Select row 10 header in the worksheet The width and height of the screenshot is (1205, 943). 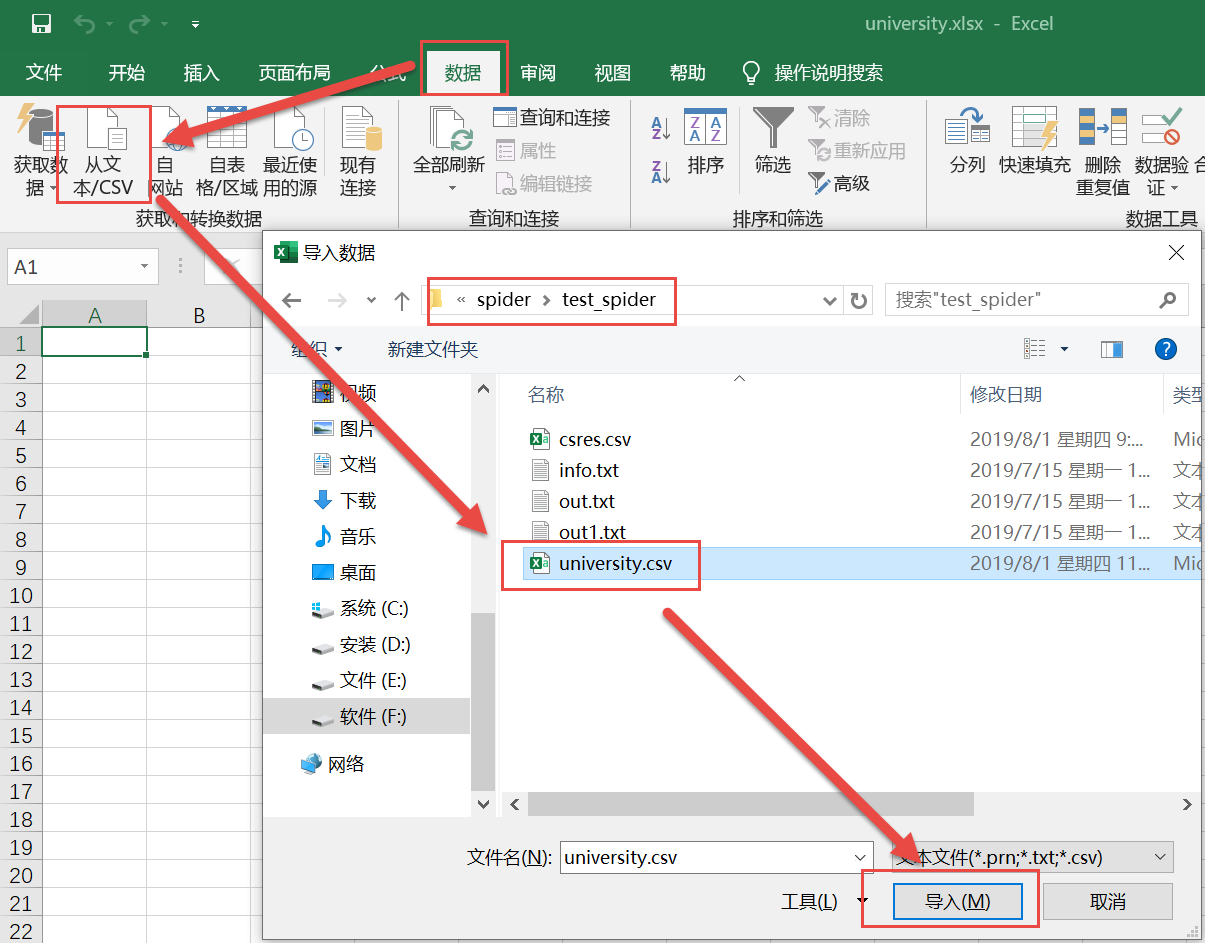click(x=21, y=595)
